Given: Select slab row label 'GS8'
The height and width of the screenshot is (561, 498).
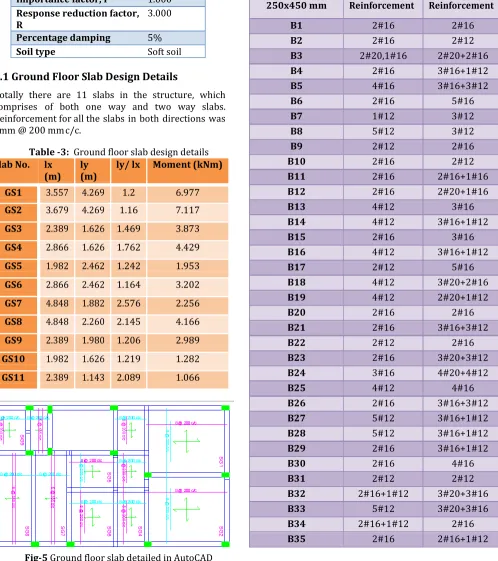Looking at the screenshot, I should click(x=13, y=322).
